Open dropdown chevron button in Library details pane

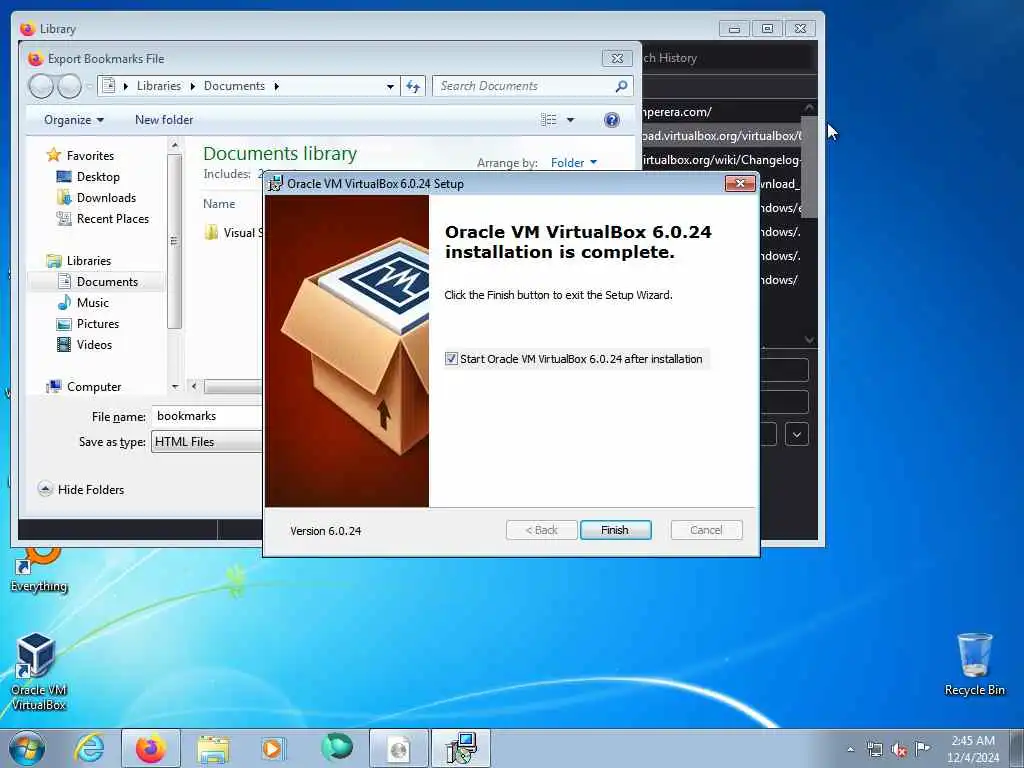coord(797,434)
